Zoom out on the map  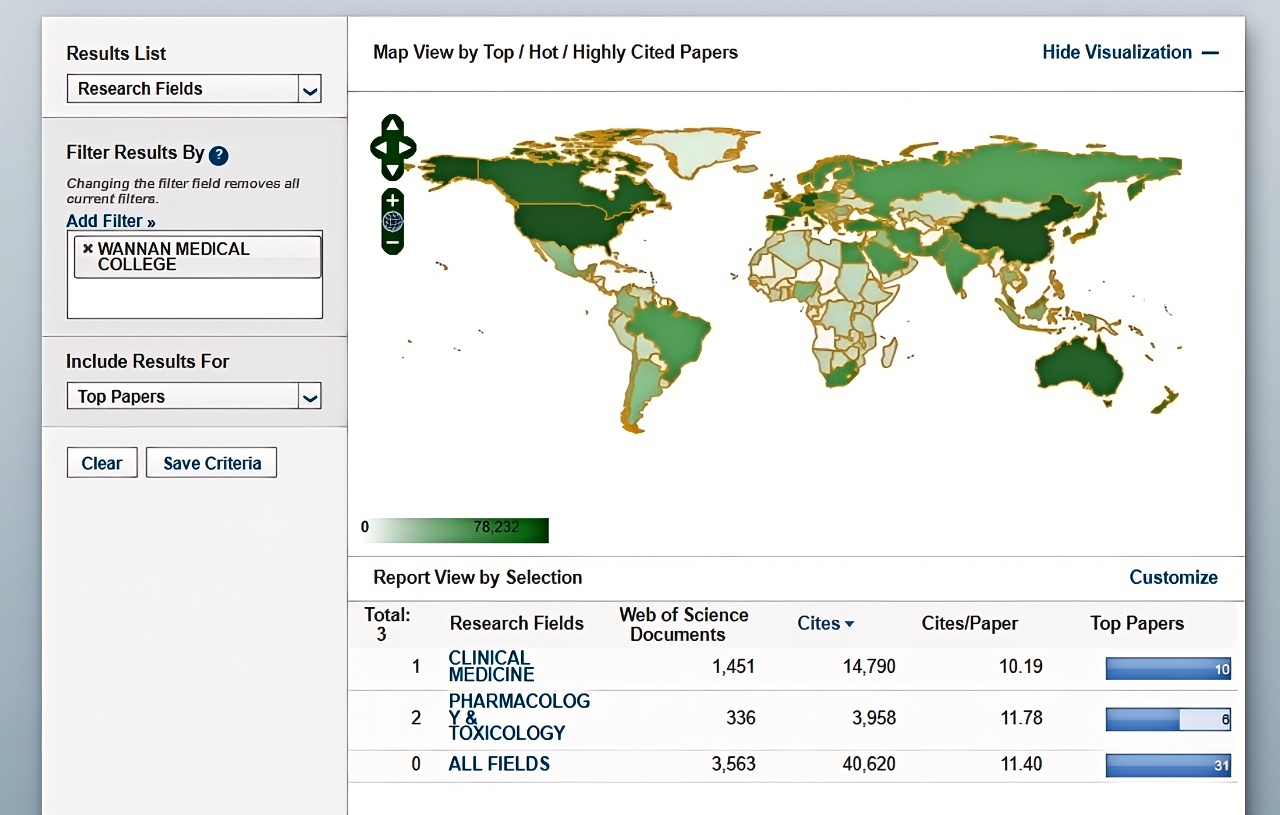click(393, 242)
